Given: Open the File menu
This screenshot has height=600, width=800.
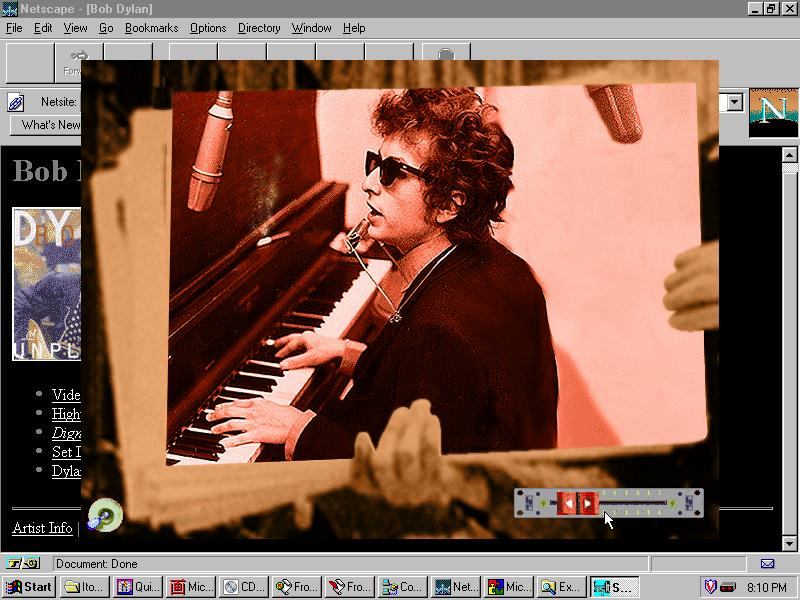Looking at the screenshot, I should [14, 28].
